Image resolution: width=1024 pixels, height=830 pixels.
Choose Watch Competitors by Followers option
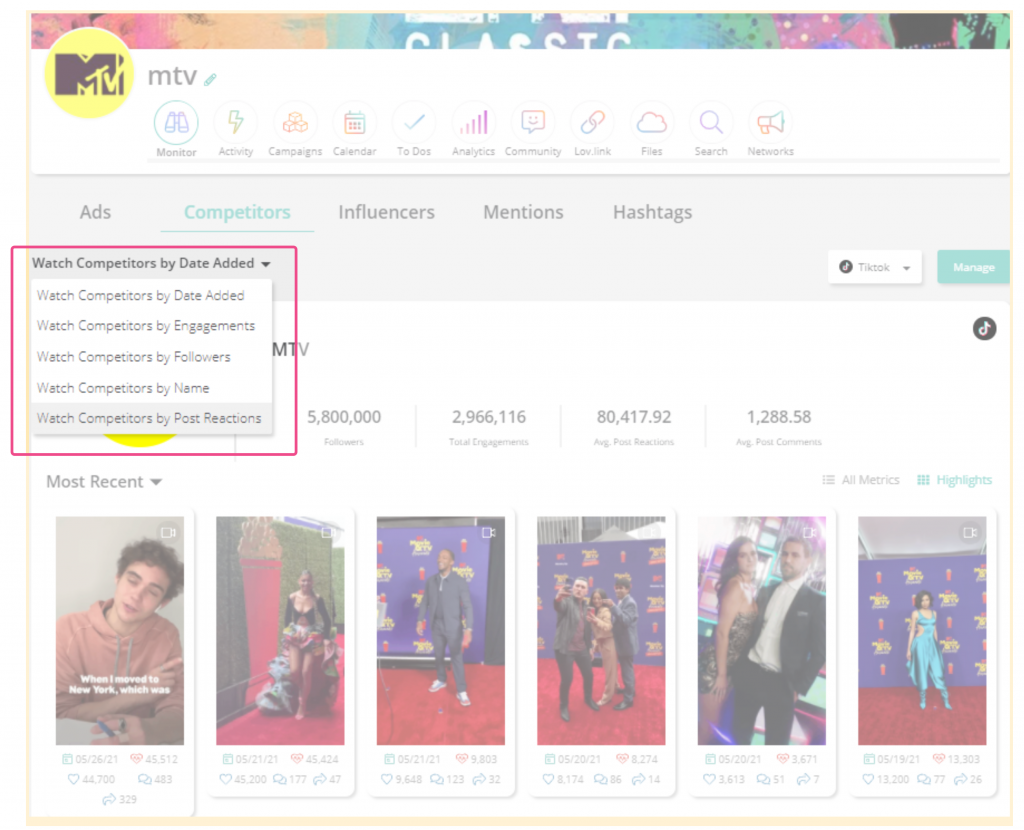coord(152,357)
